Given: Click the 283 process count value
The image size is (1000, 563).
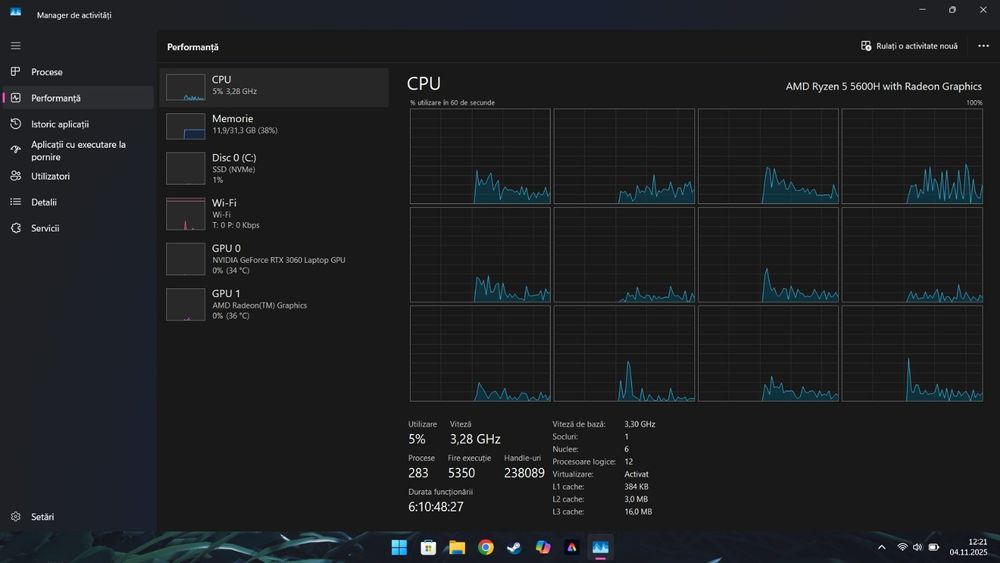Looking at the screenshot, I should pyautogui.click(x=418, y=473).
